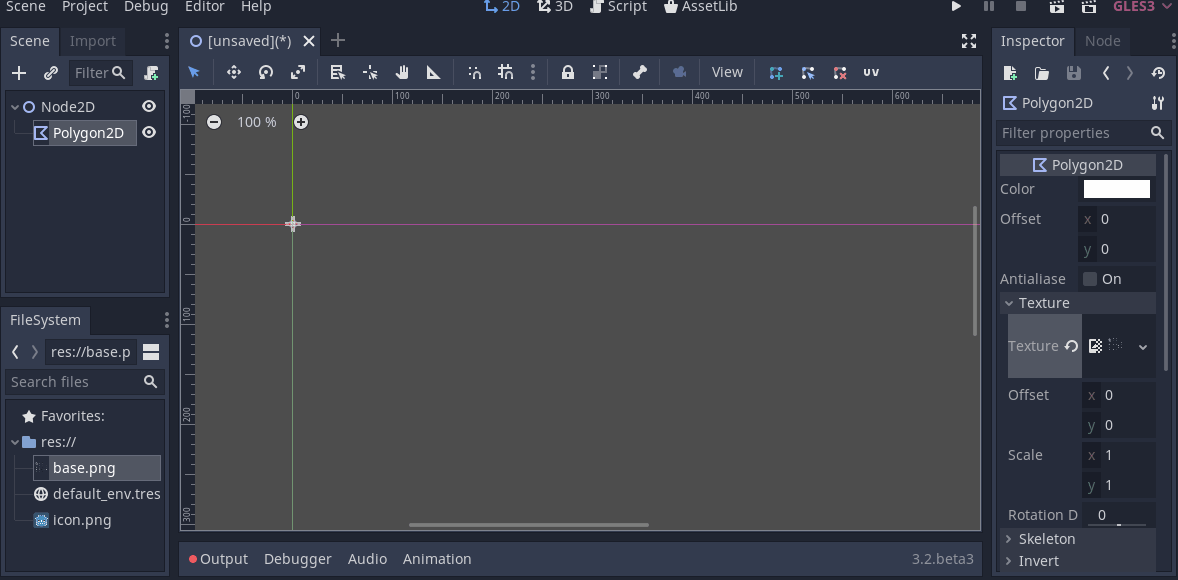Viewport: 1178px width, 580px height.
Task: Adjust the Rotation Degrees slider
Action: tap(1118, 525)
